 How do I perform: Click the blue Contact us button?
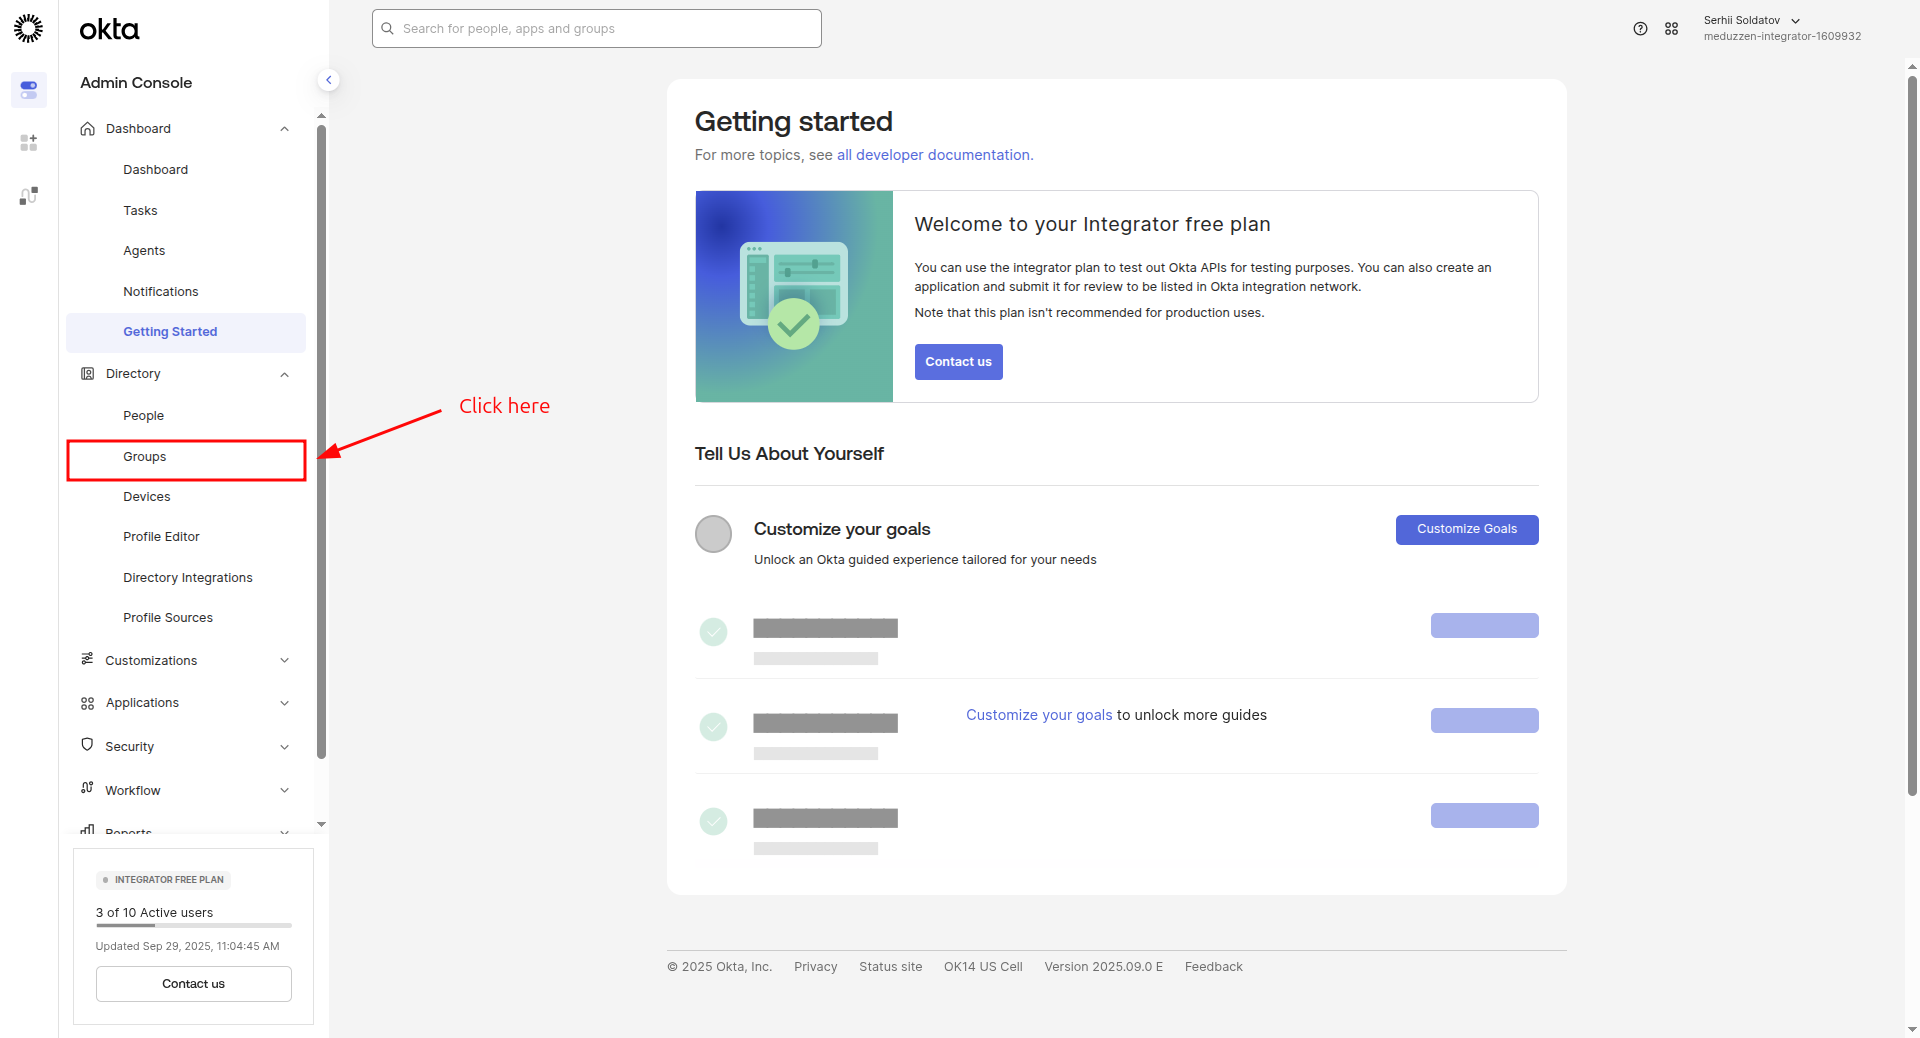click(x=958, y=362)
